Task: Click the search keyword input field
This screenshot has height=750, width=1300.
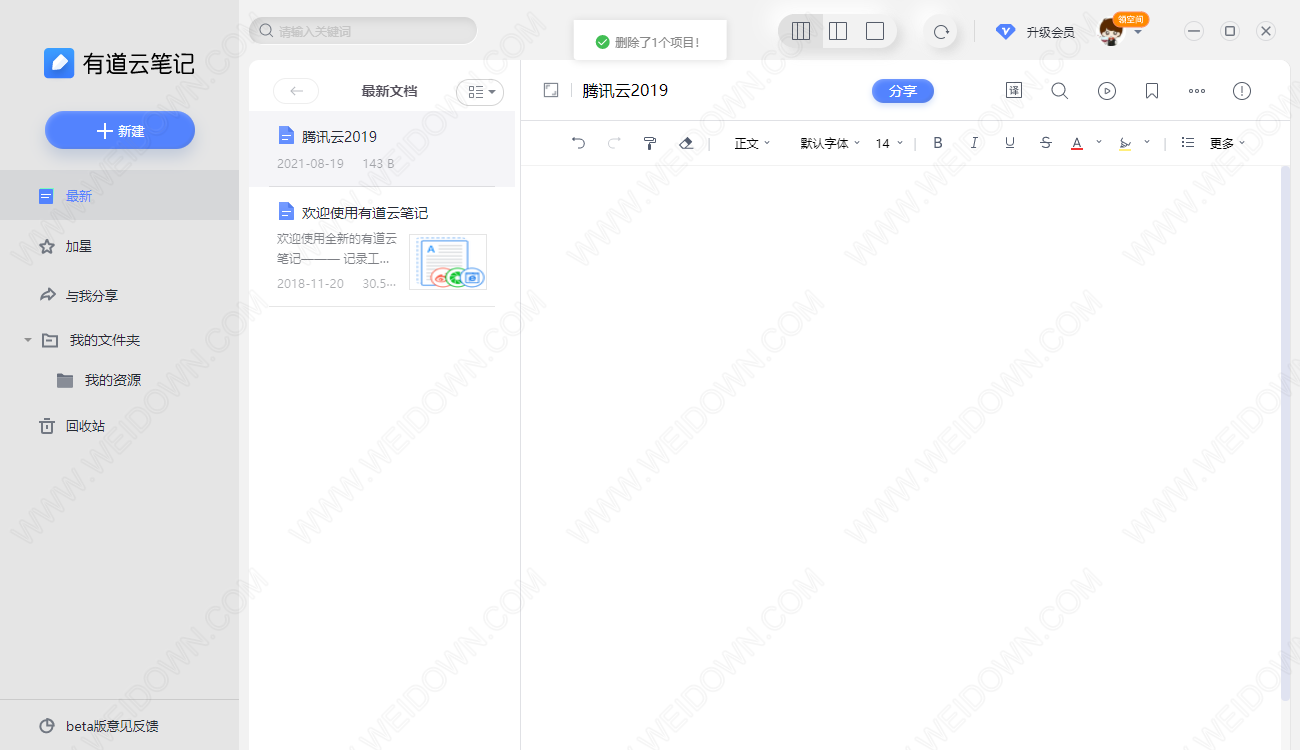Action: pyautogui.click(x=363, y=31)
